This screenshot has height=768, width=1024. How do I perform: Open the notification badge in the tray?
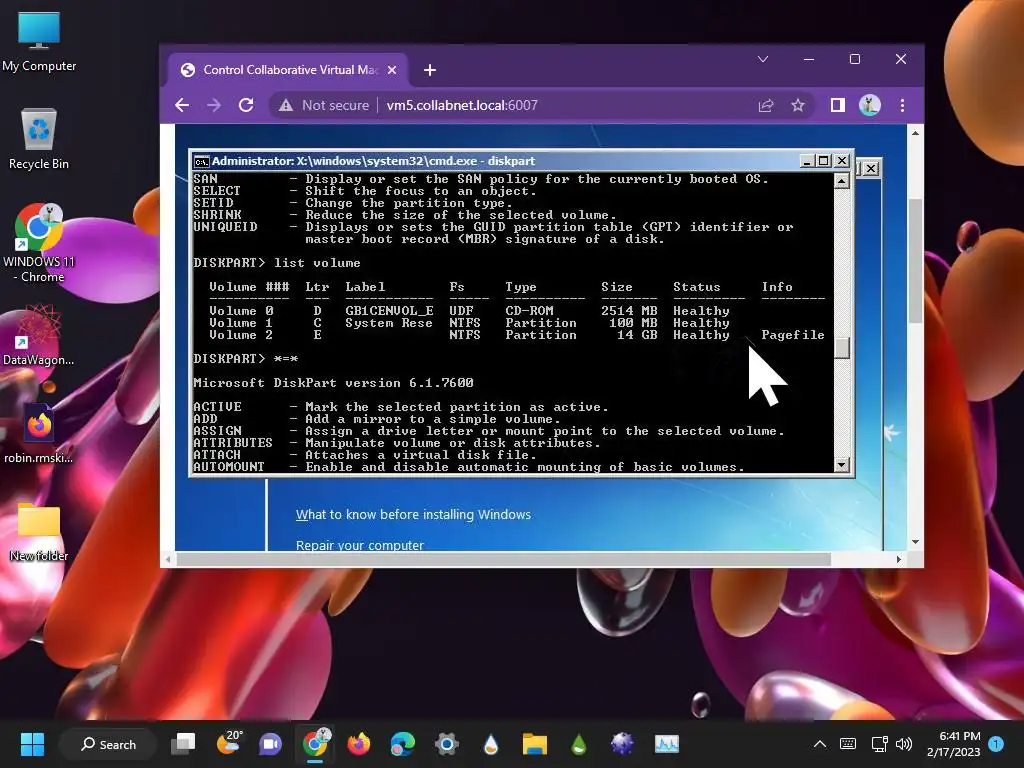pyautogui.click(x=996, y=743)
